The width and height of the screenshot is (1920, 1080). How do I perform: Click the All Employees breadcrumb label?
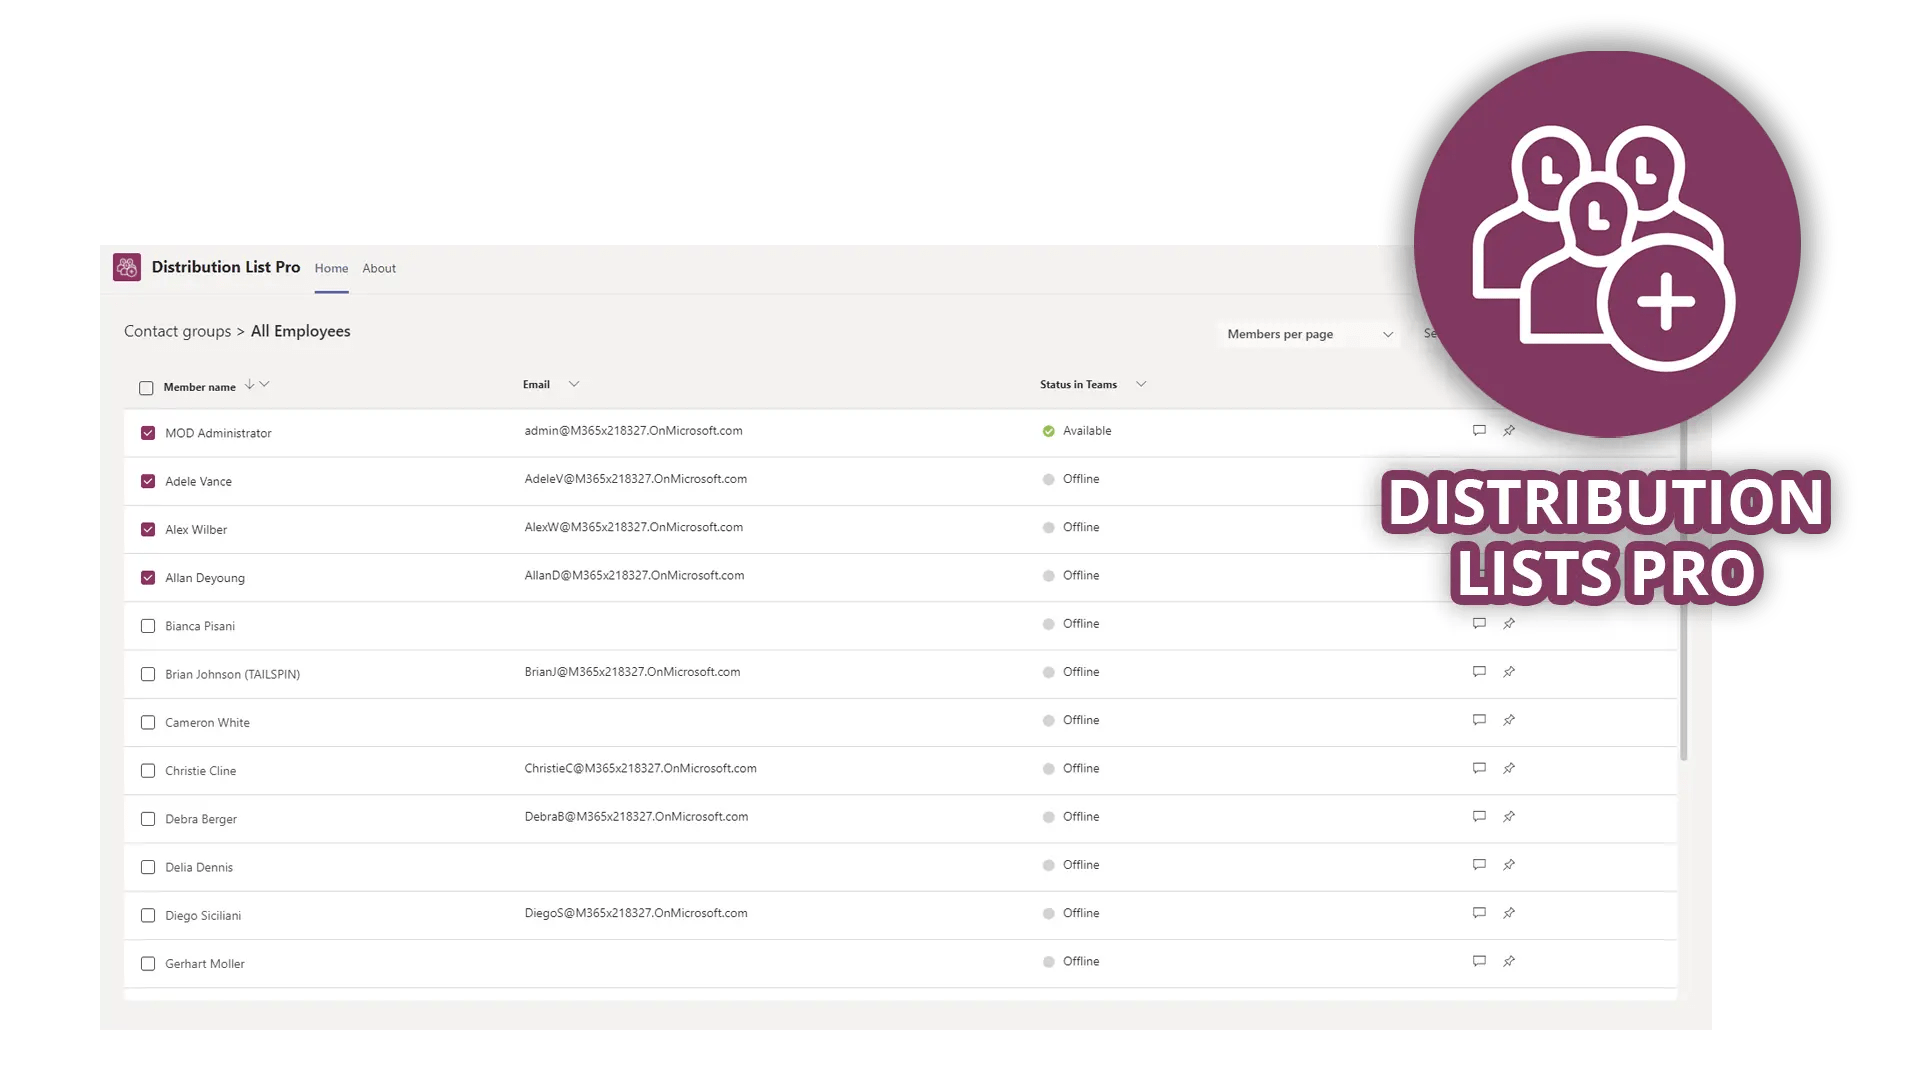point(300,331)
